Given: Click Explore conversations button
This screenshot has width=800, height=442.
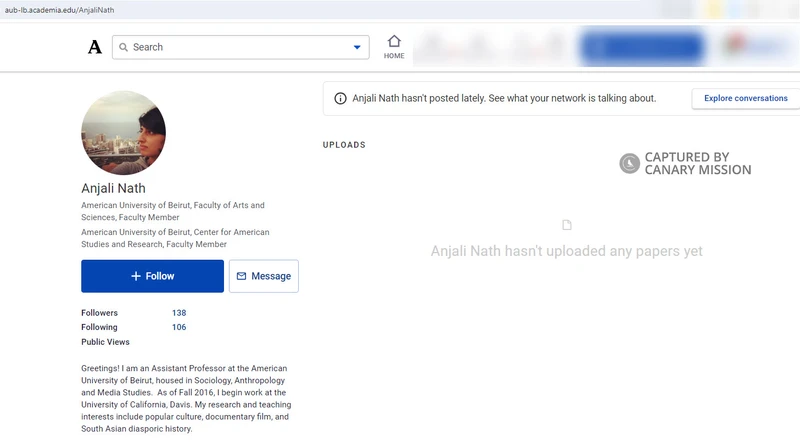Looking at the screenshot, I should 745,98.
